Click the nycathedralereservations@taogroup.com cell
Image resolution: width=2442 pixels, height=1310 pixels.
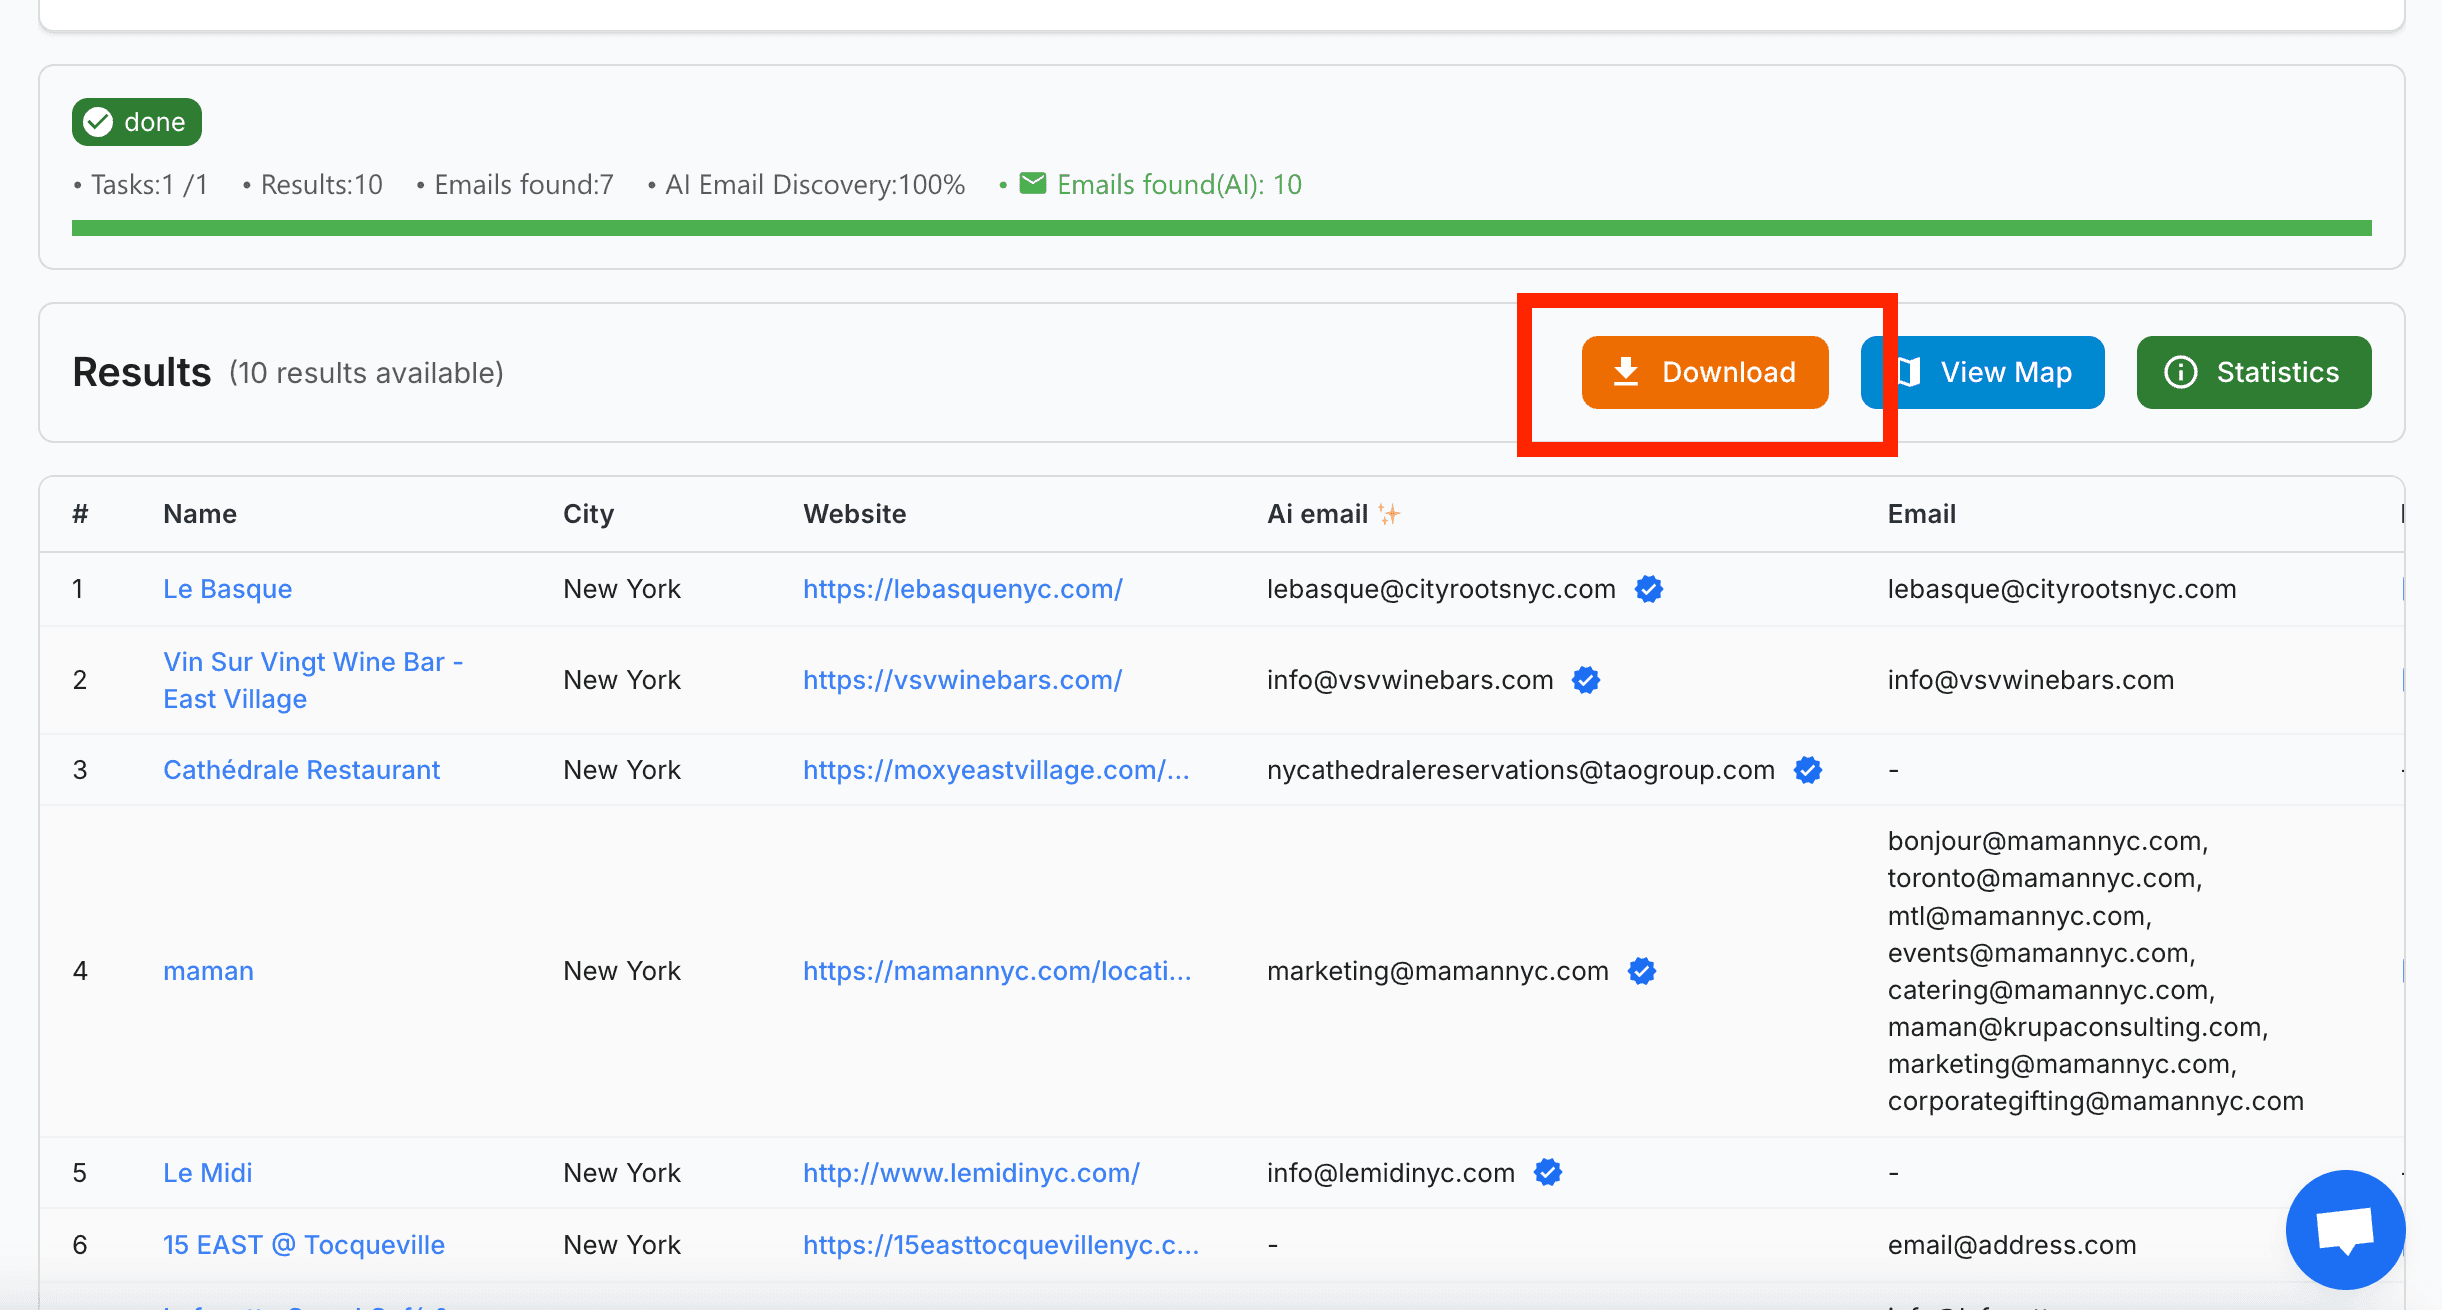tap(1521, 770)
